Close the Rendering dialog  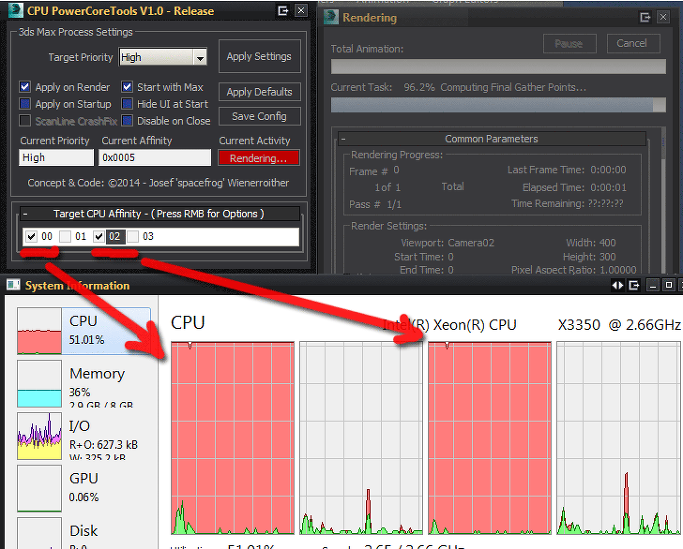[x=663, y=17]
